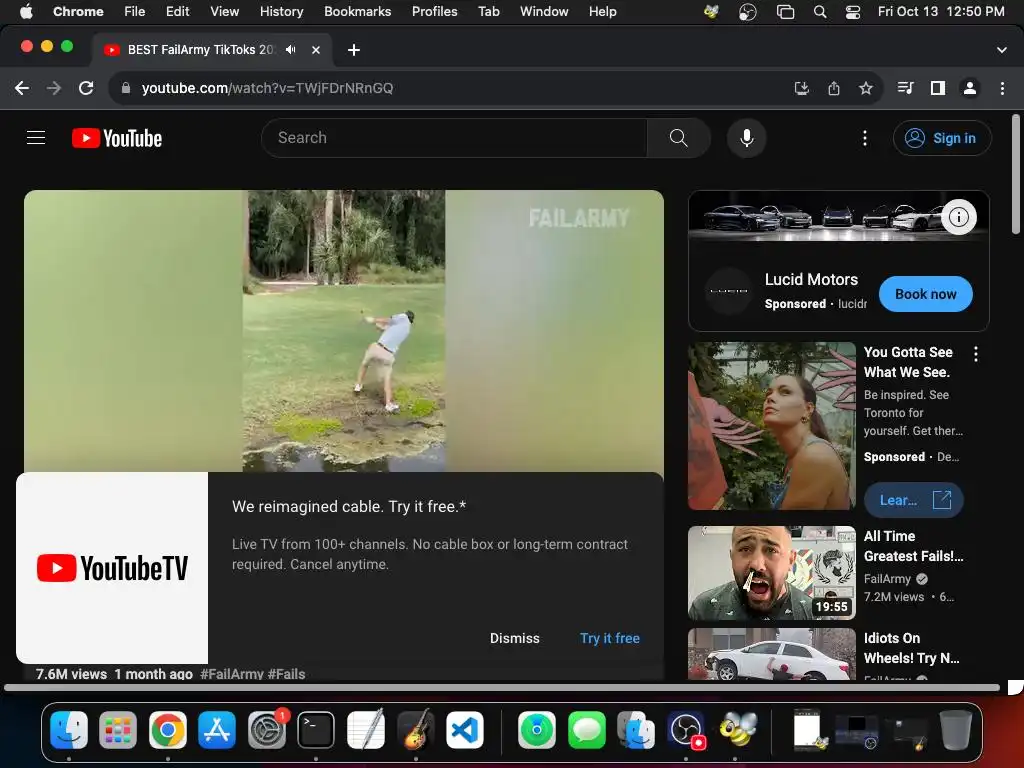Open Messages from the Dock

[x=586, y=729]
